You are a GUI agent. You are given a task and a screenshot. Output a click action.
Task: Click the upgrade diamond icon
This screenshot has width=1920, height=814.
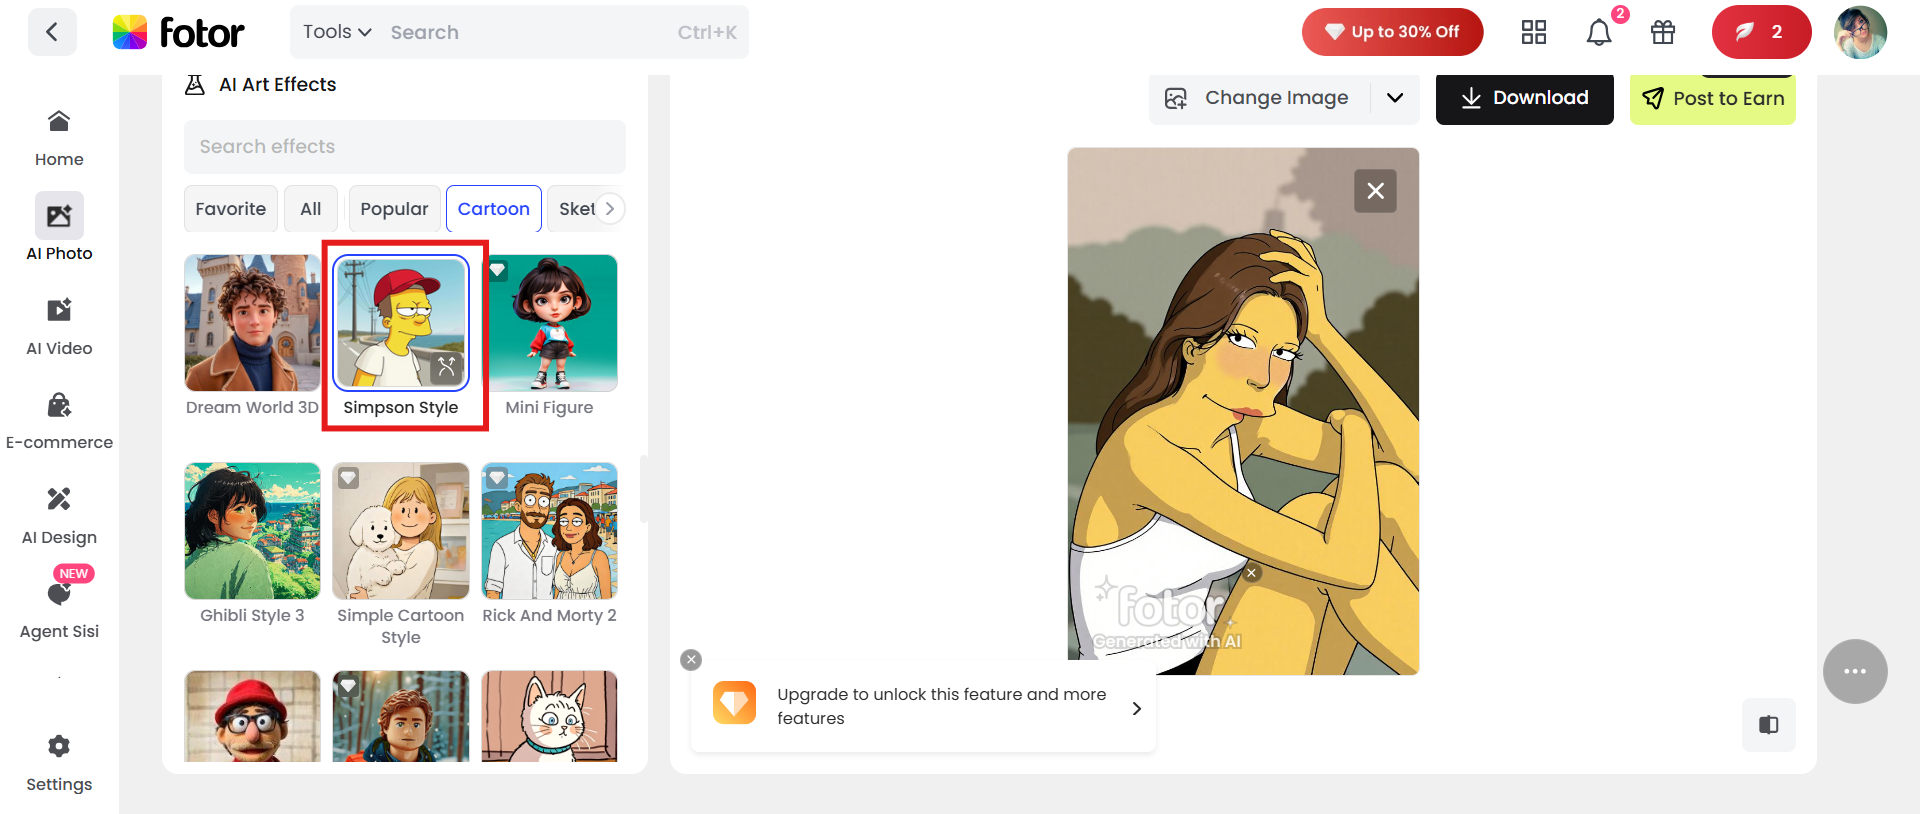coord(734,703)
